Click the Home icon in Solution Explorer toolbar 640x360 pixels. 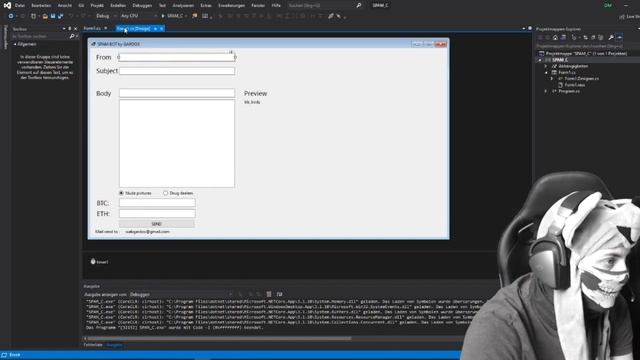pyautogui.click(x=555, y=38)
